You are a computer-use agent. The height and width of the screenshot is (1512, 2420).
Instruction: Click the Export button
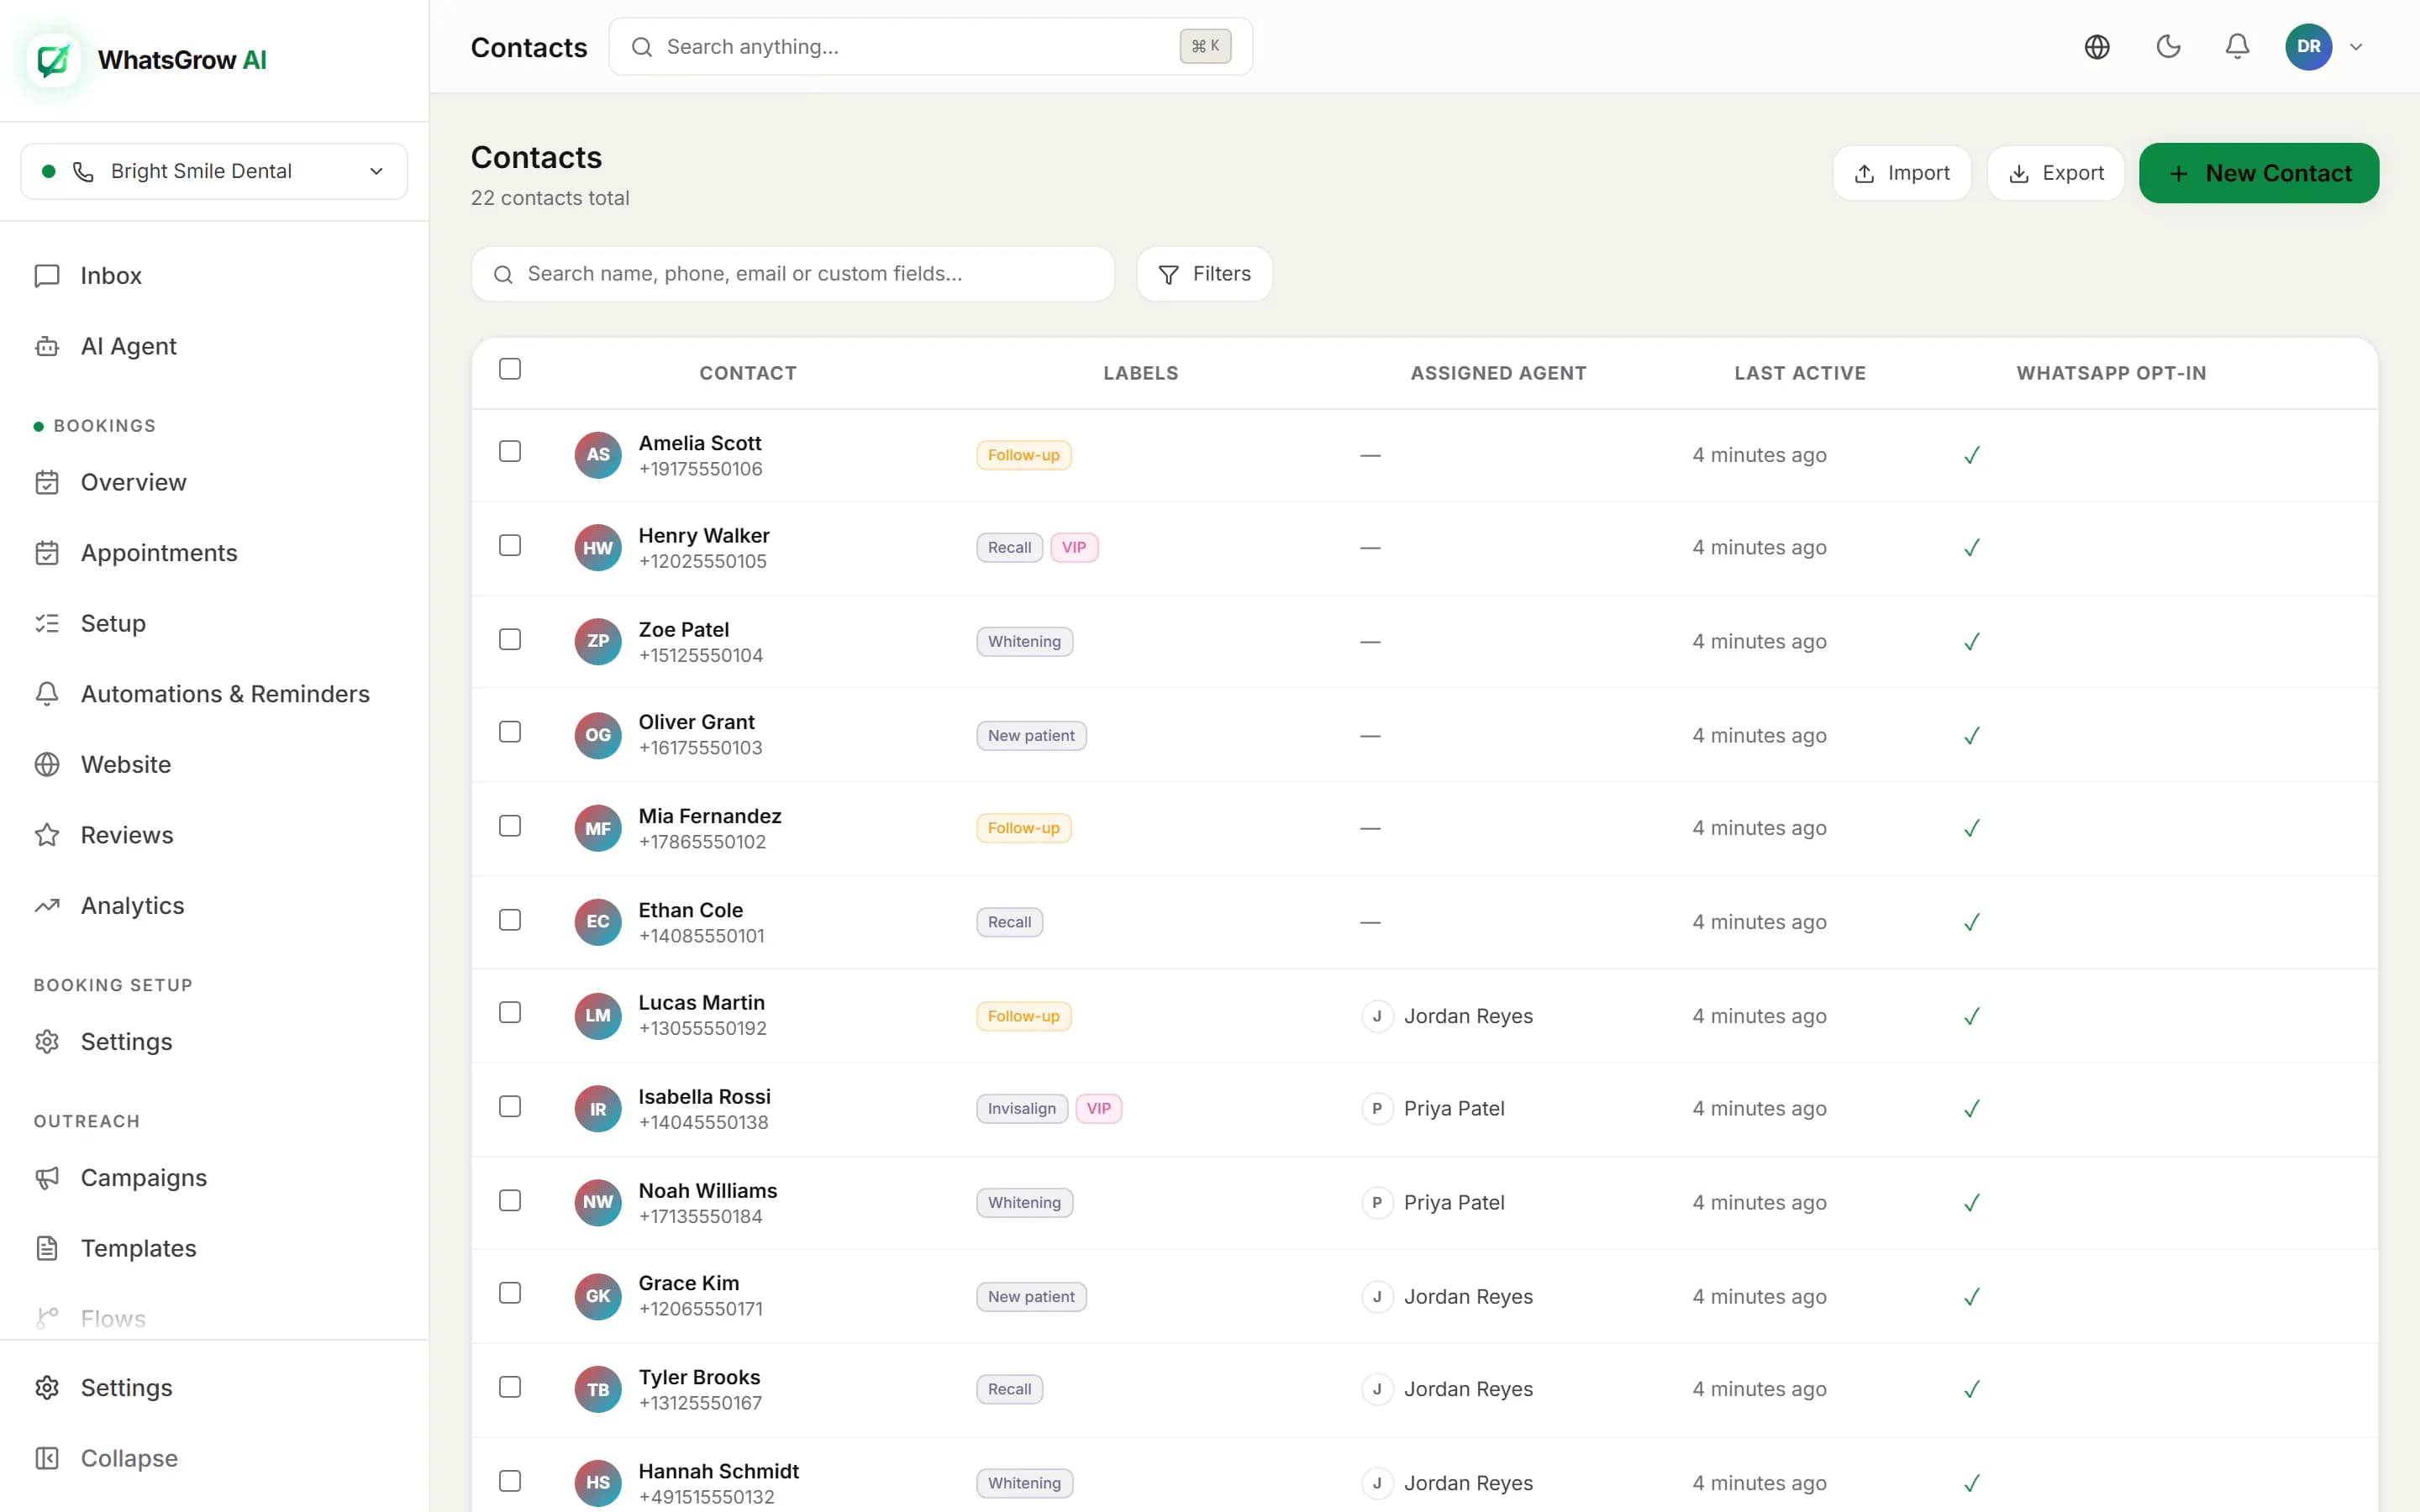[2056, 173]
